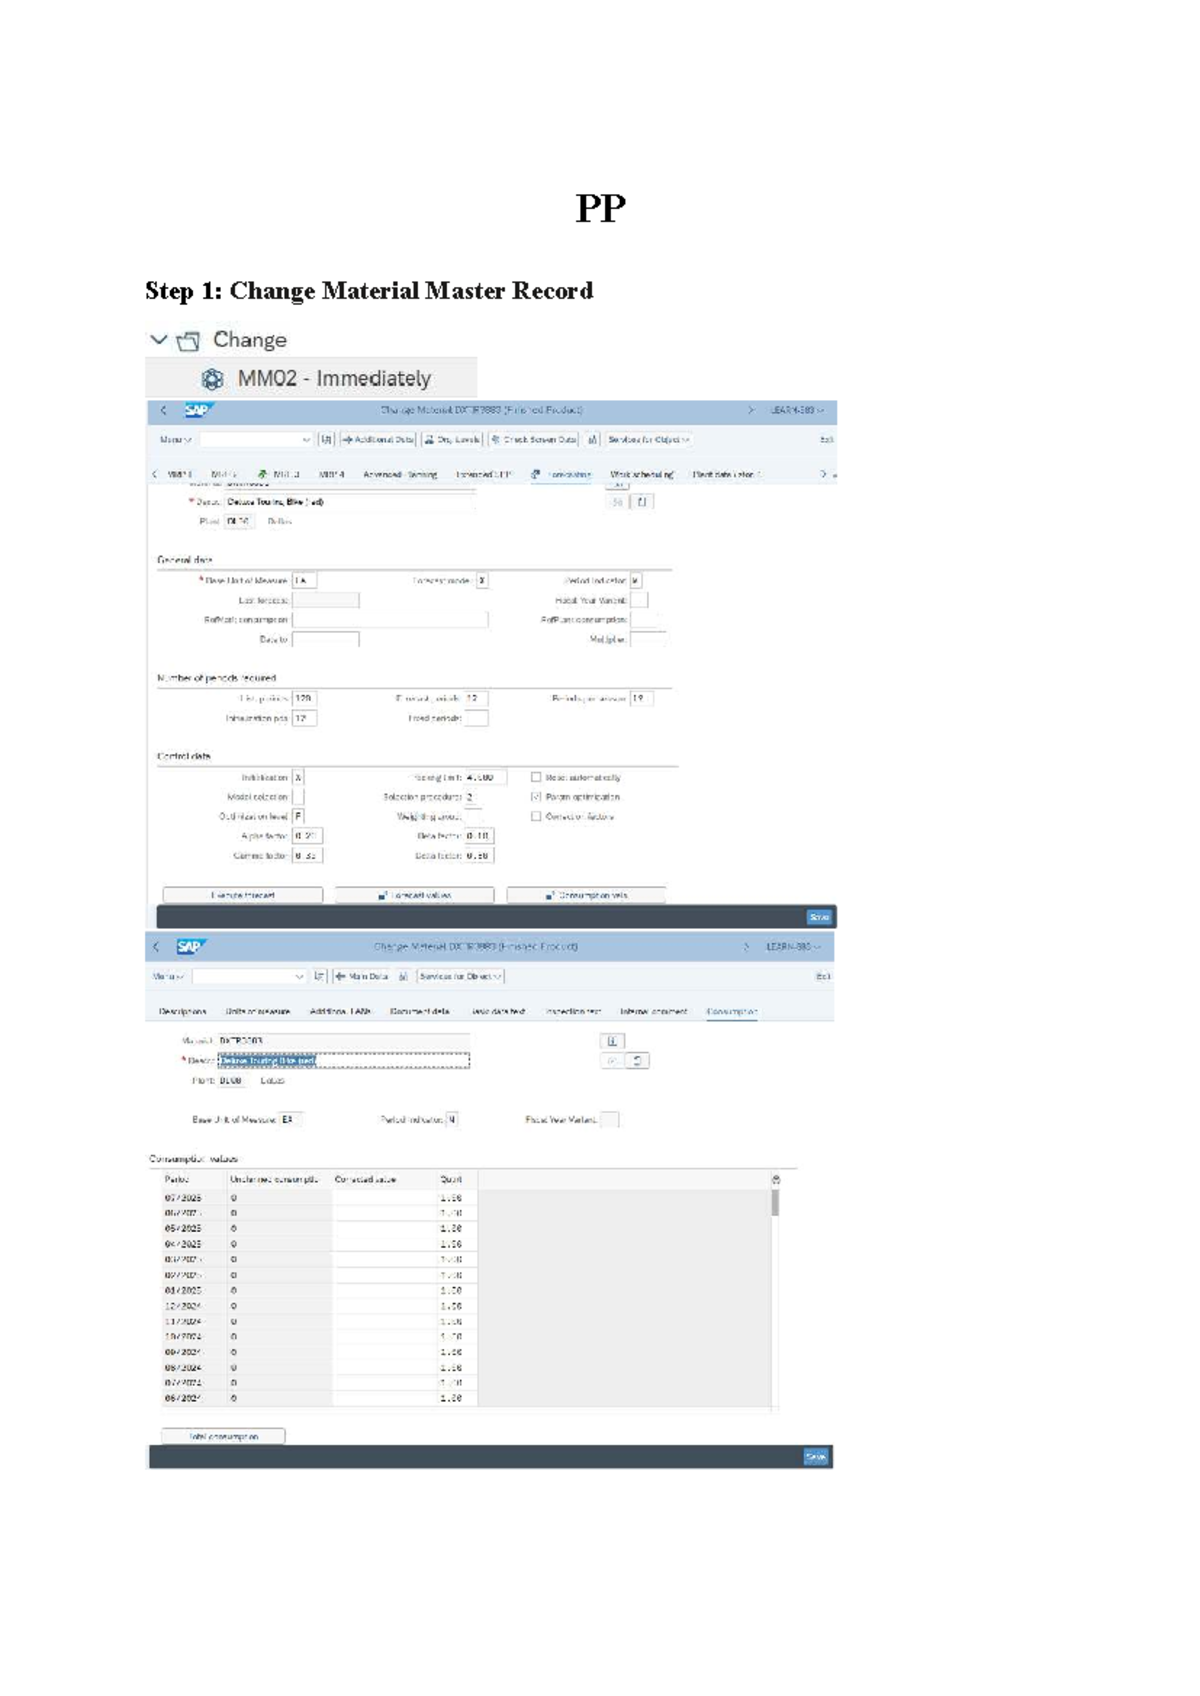Click the forward arrow in Forecasting window header
Viewport: 1200px width, 1696px height.
[x=751, y=410]
